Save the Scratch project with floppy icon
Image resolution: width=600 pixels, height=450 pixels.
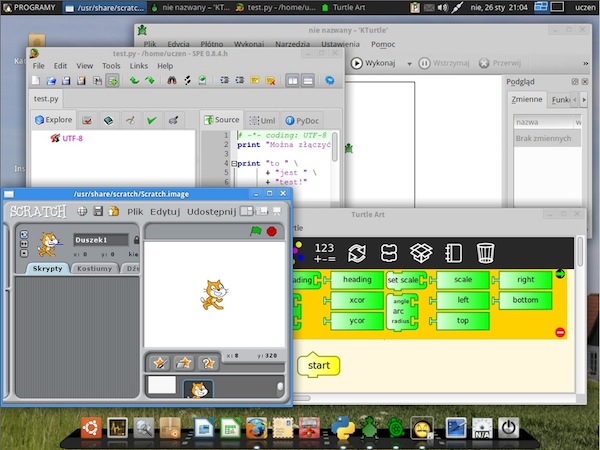98,211
